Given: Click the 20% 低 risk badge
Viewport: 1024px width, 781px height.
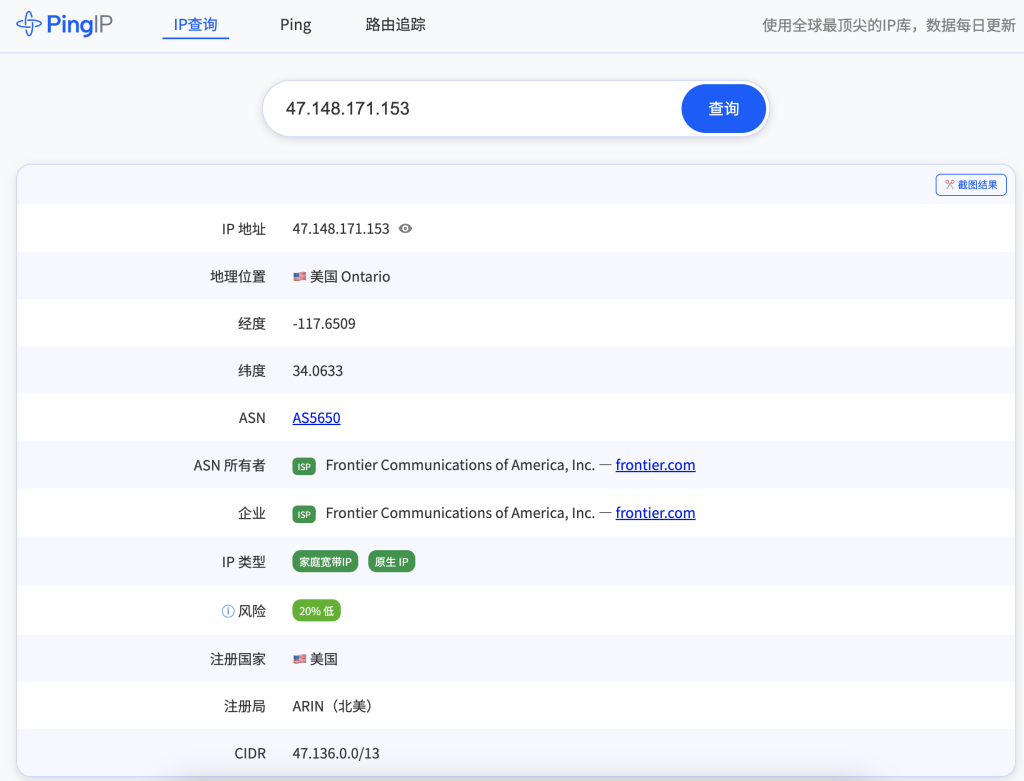Looking at the screenshot, I should [x=316, y=611].
